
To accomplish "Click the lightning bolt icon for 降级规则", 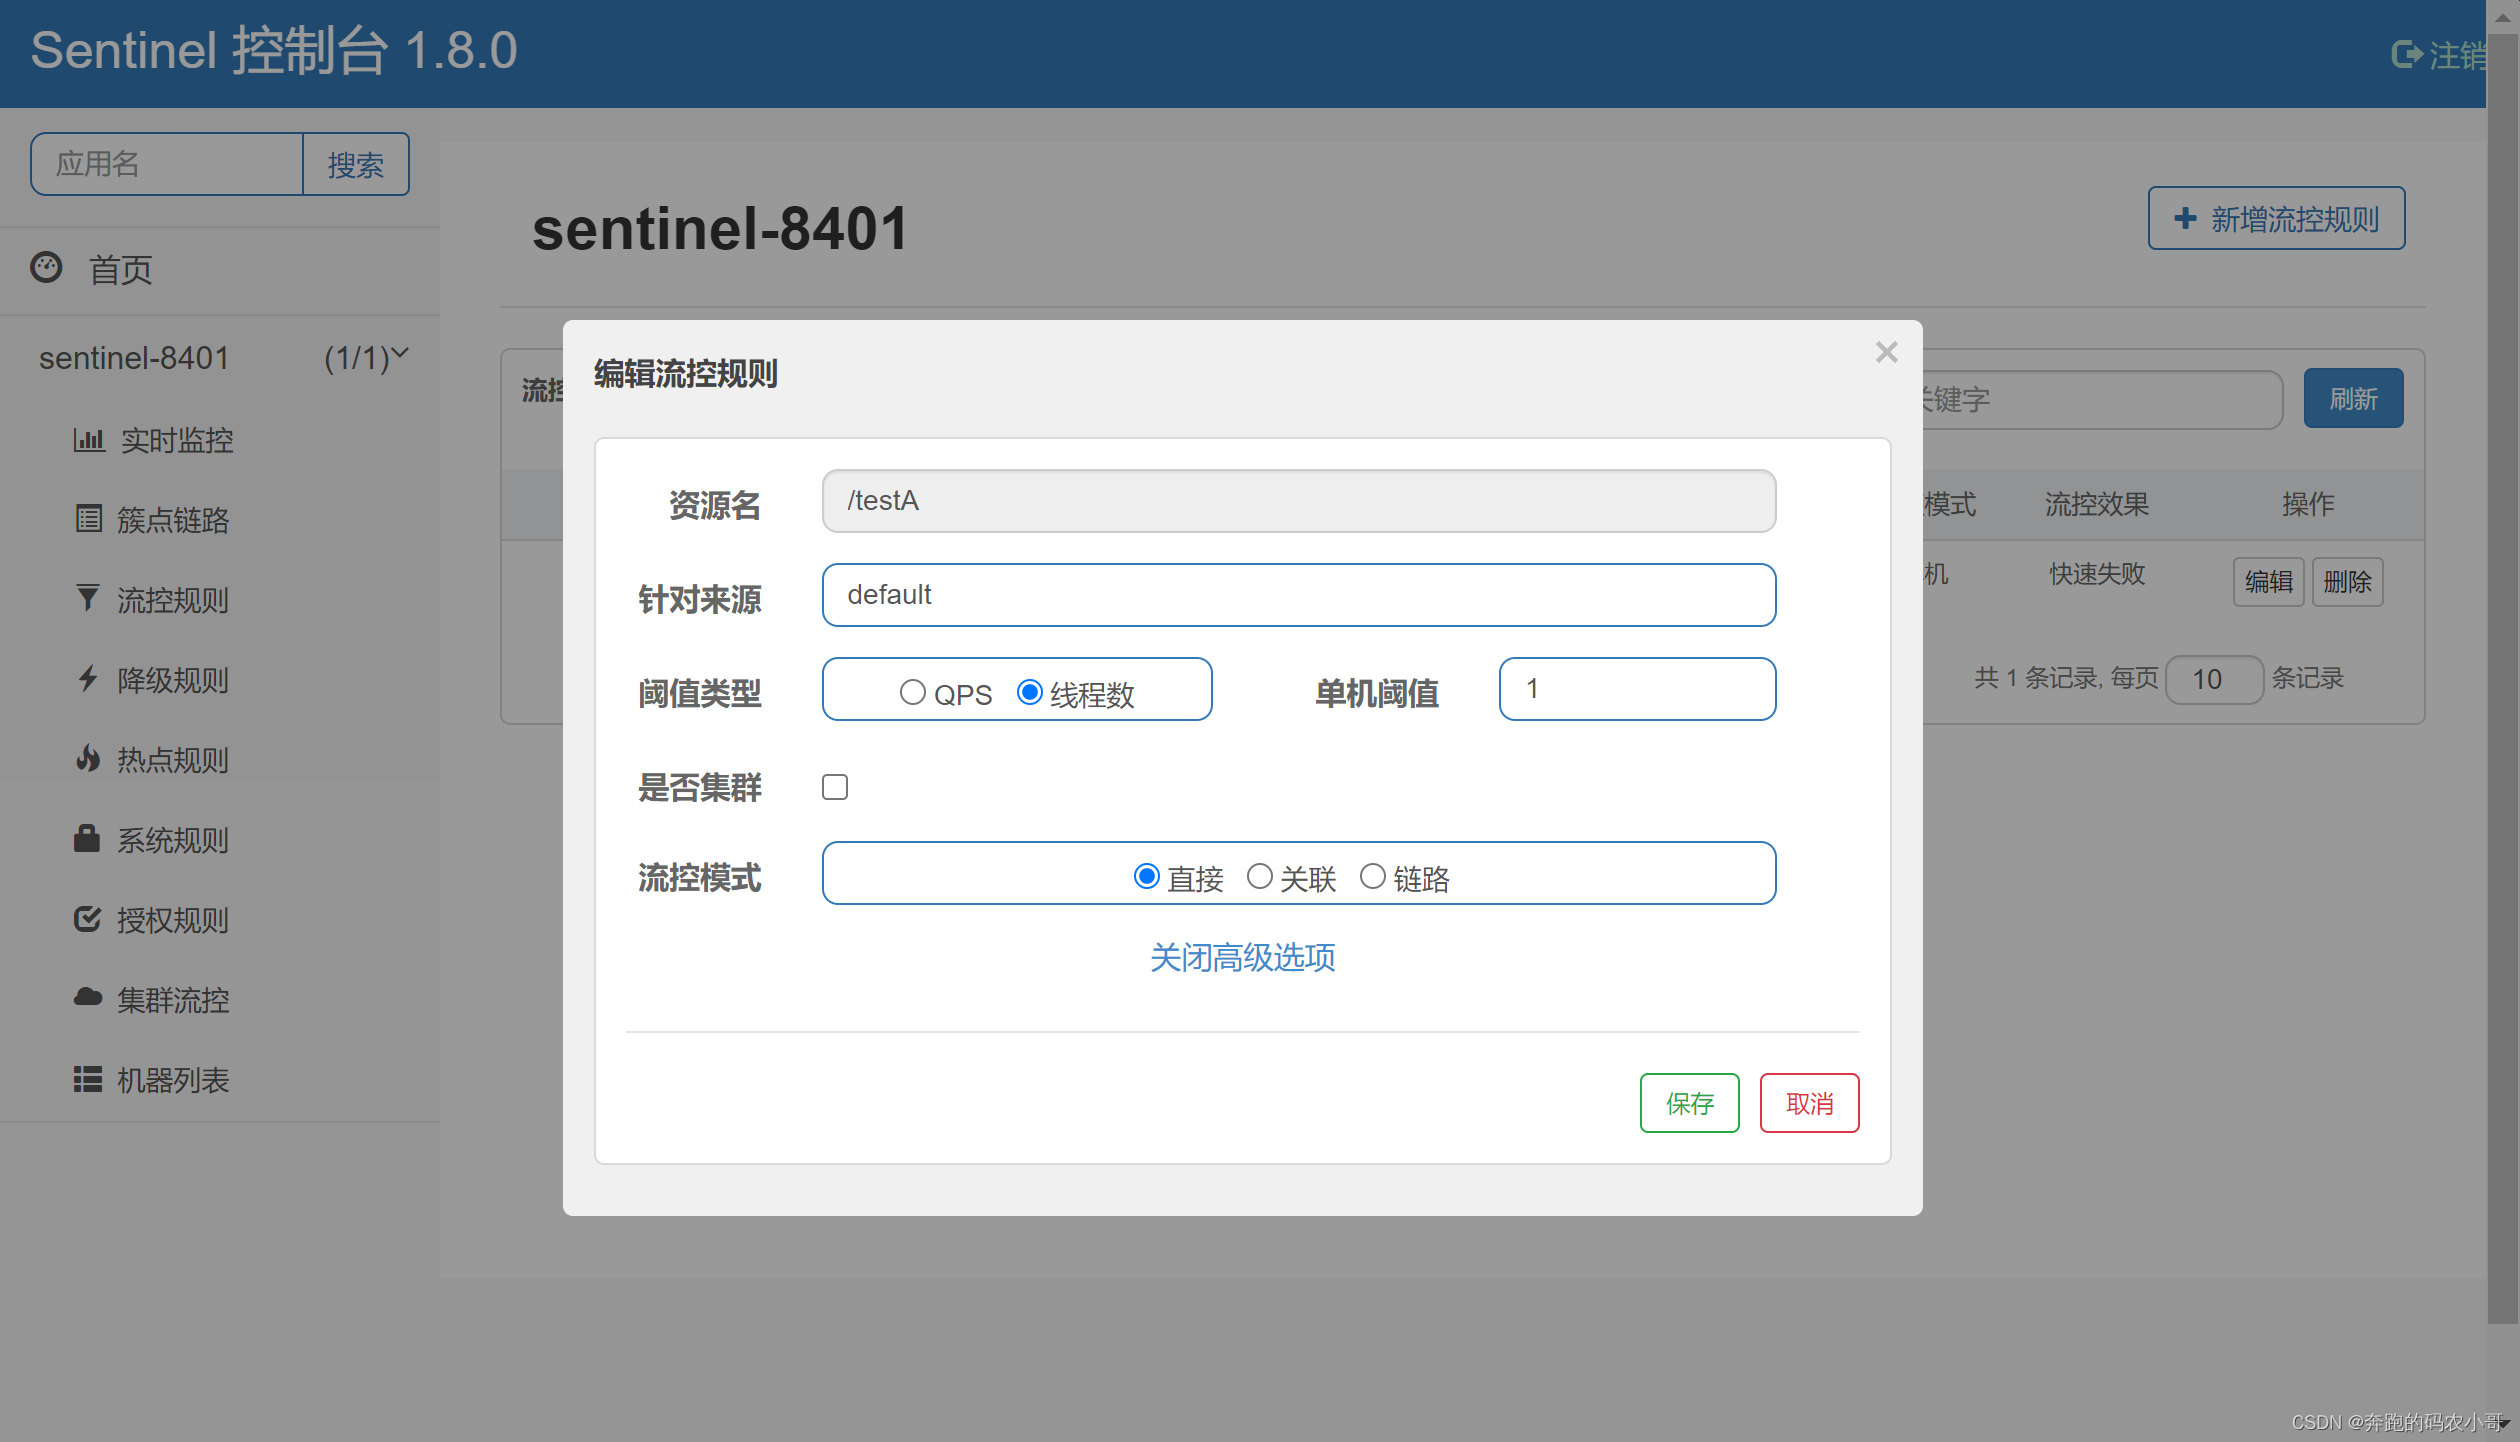I will (88, 678).
